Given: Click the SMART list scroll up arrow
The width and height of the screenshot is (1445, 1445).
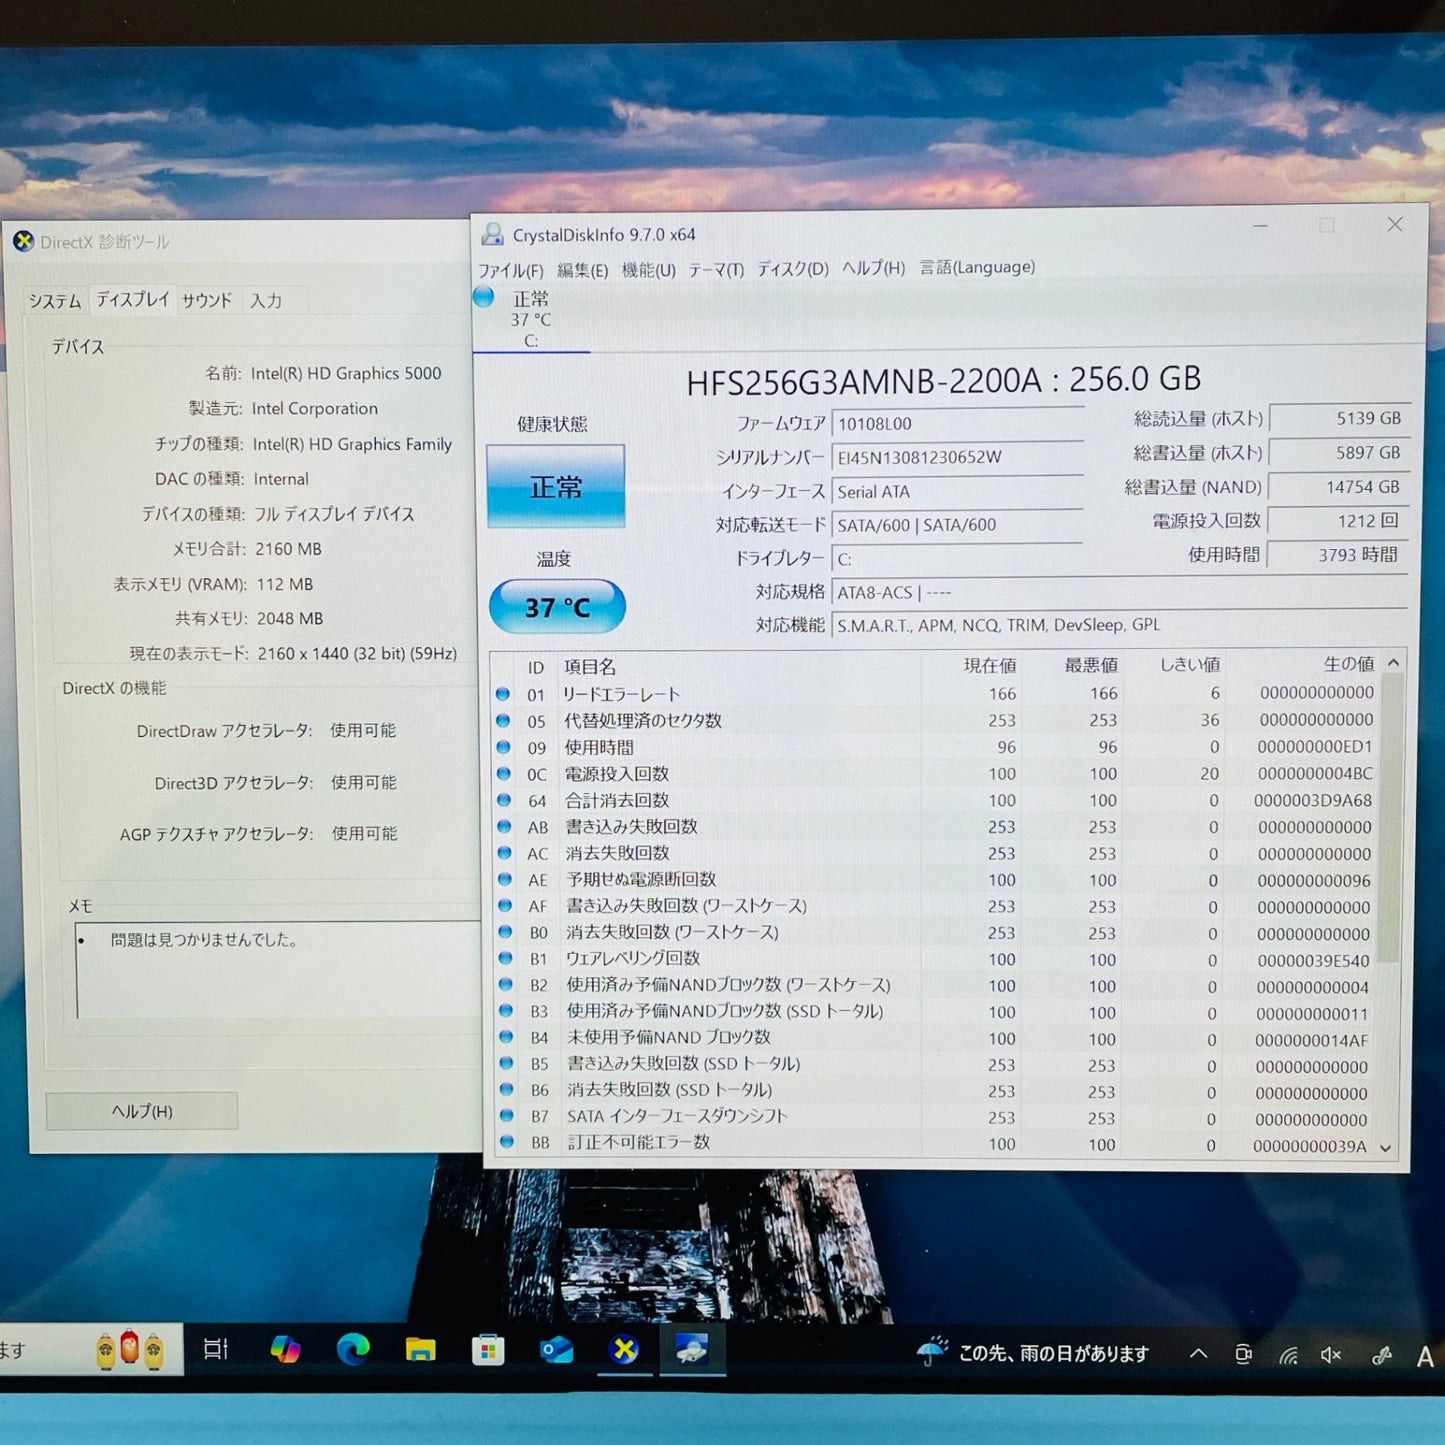Looking at the screenshot, I should tap(1393, 663).
